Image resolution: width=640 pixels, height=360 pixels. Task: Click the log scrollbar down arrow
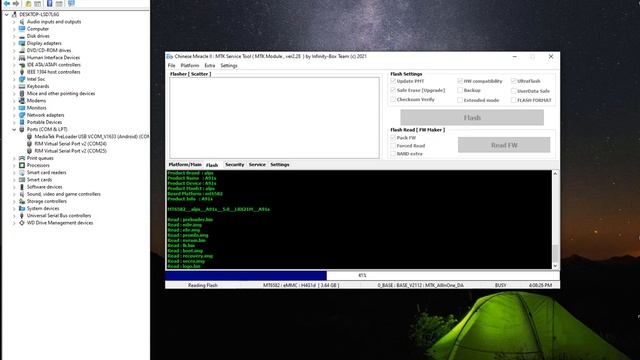tap(555, 266)
